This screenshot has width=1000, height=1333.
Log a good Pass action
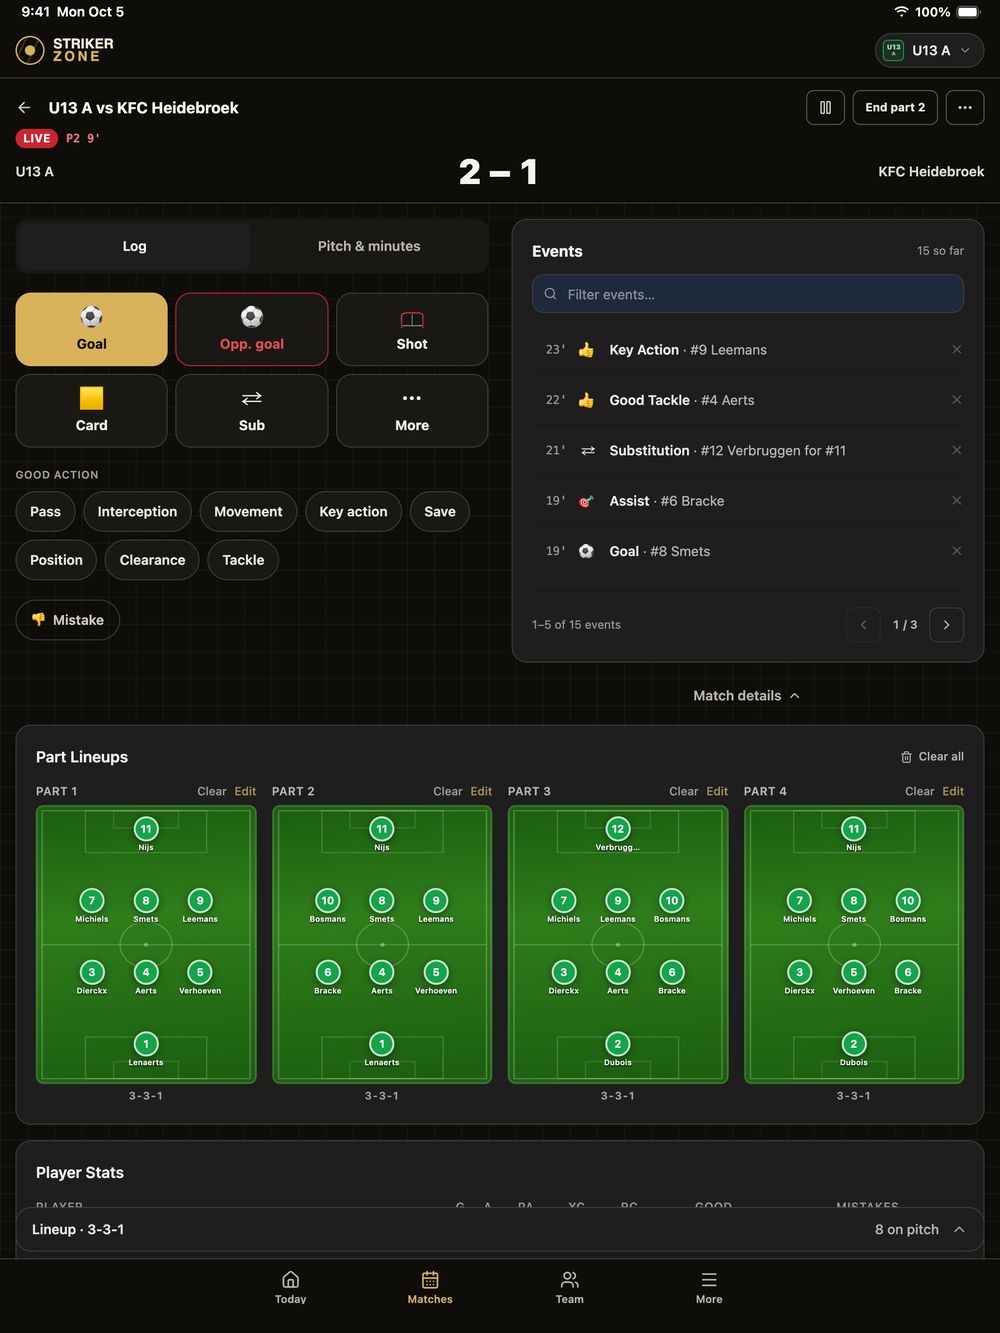pyautogui.click(x=45, y=512)
